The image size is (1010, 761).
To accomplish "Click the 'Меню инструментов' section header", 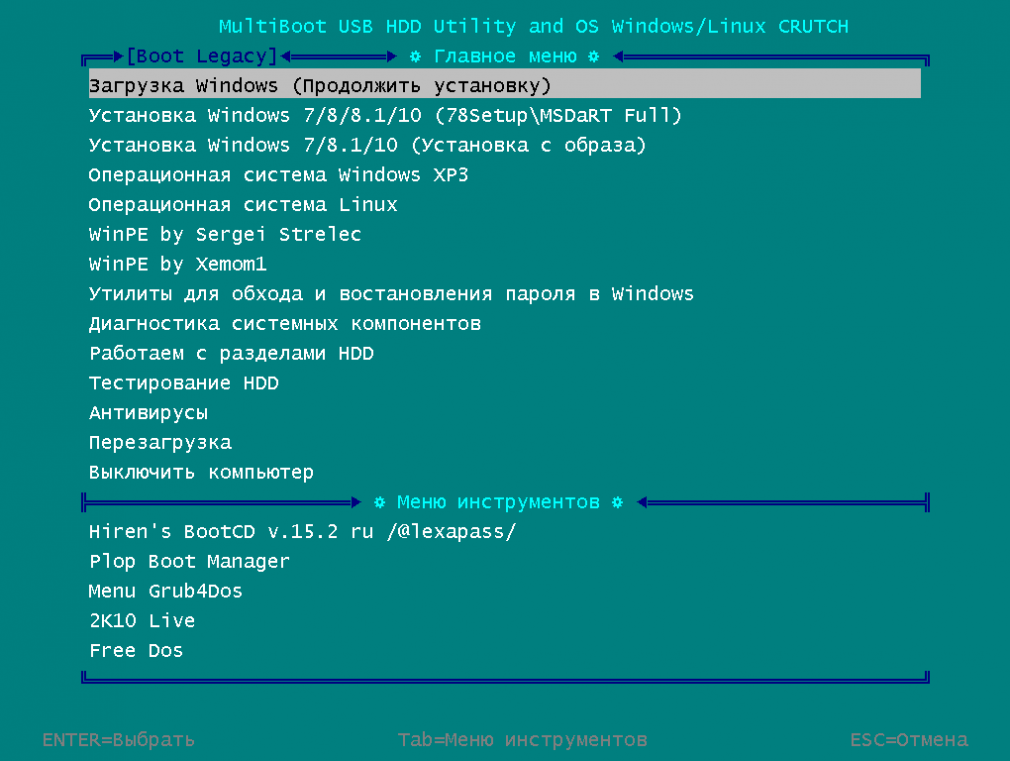I will coord(498,501).
